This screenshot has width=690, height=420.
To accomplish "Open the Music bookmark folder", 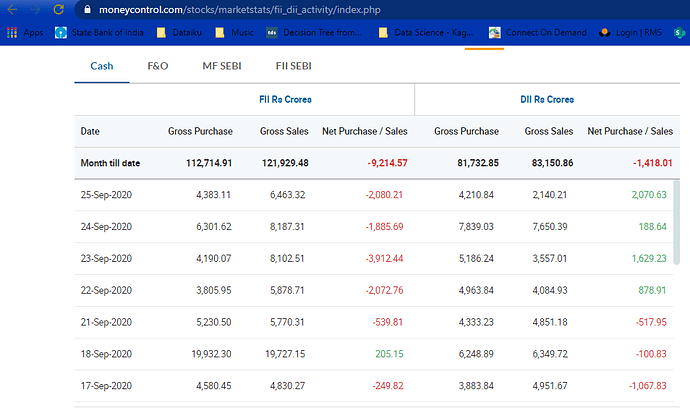I will [x=233, y=33].
